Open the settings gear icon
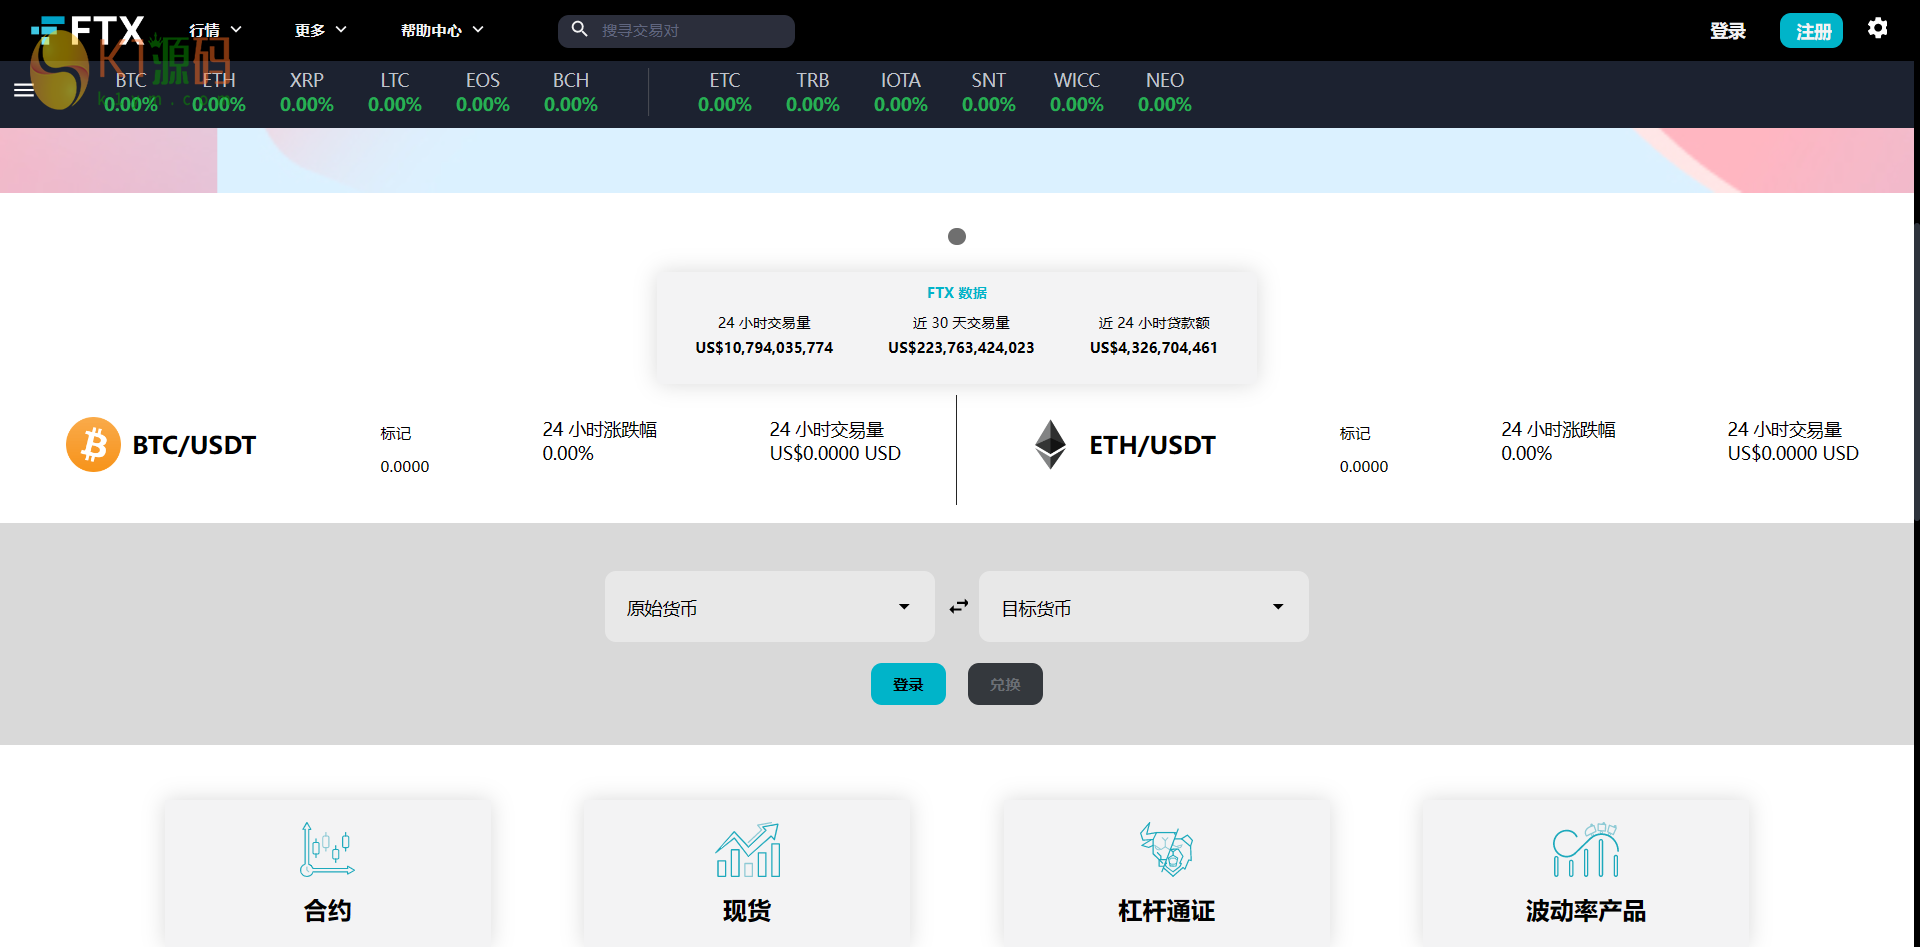Screen dimensions: 1920x947 point(1878,28)
